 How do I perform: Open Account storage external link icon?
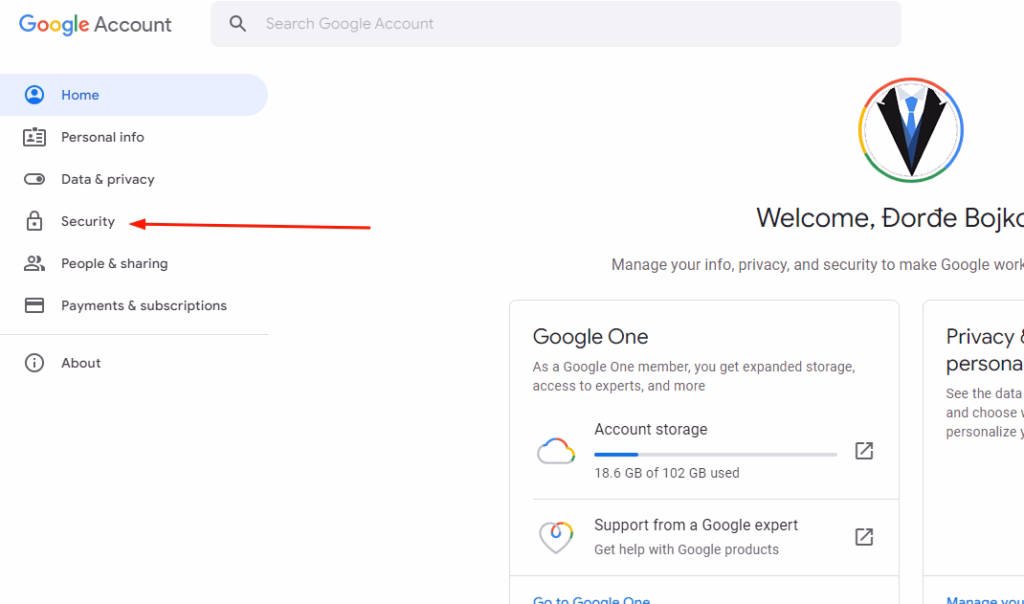pos(864,451)
